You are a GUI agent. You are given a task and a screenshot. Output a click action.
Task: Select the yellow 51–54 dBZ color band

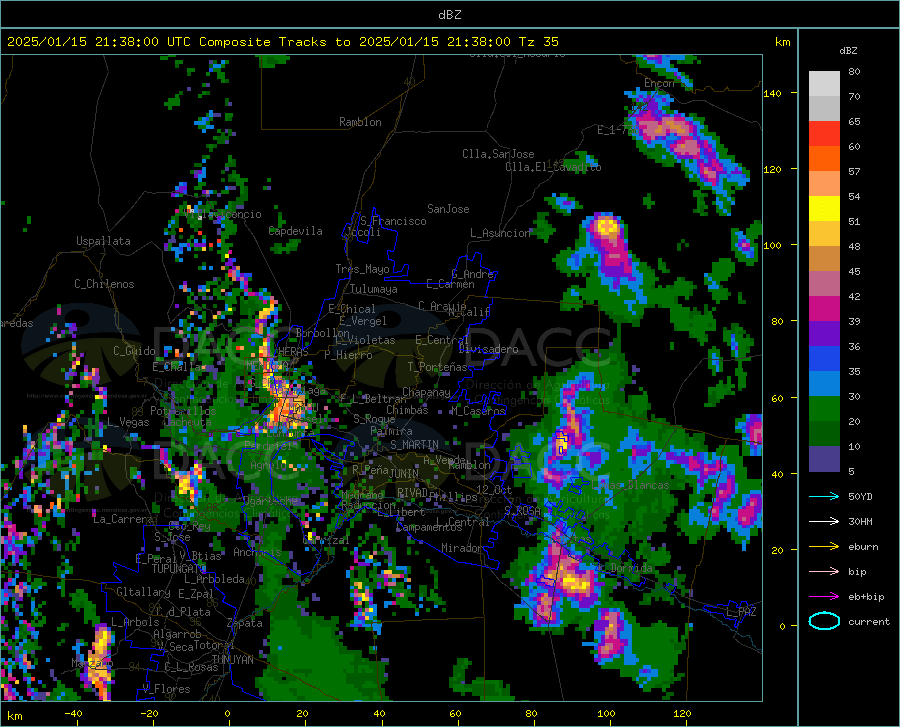tap(824, 209)
